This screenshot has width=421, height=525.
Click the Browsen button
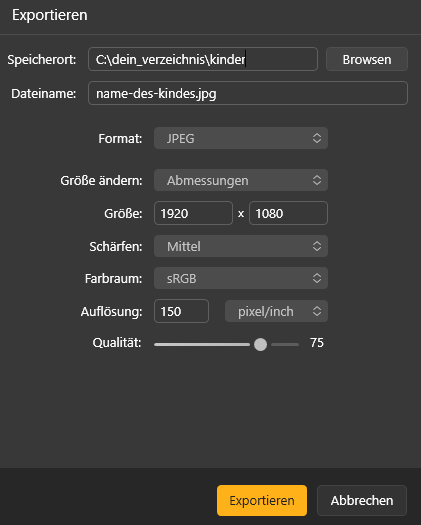coord(367,59)
